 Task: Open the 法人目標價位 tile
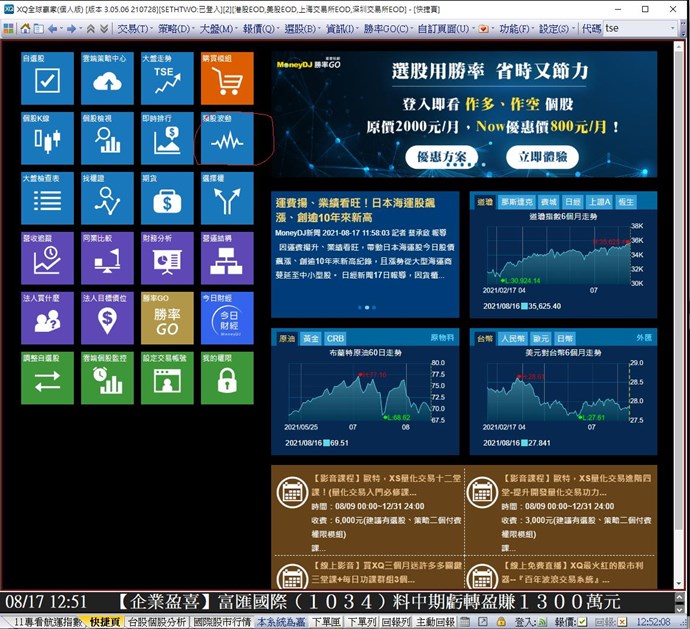click(107, 318)
